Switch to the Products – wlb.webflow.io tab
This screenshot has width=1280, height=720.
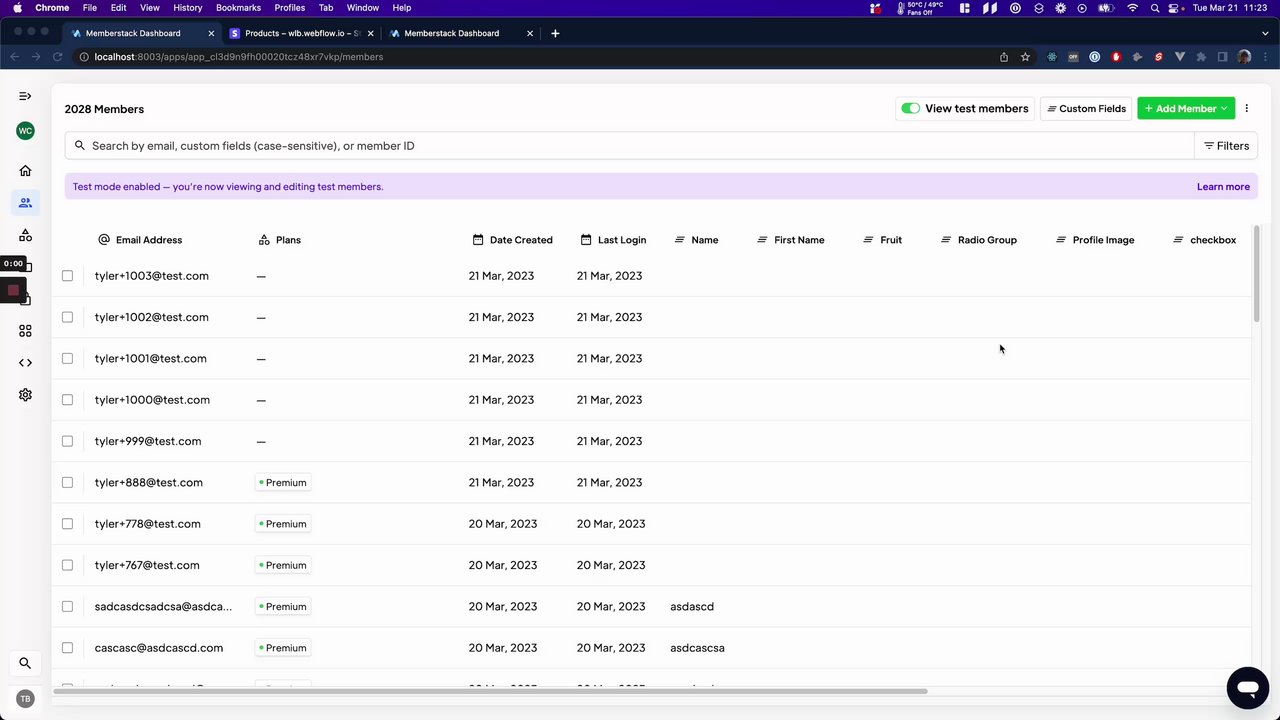point(302,33)
